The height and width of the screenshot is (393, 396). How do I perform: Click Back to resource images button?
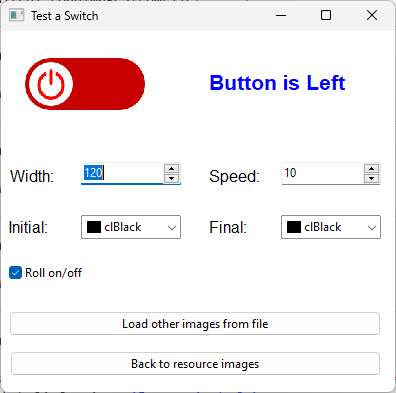(195, 364)
